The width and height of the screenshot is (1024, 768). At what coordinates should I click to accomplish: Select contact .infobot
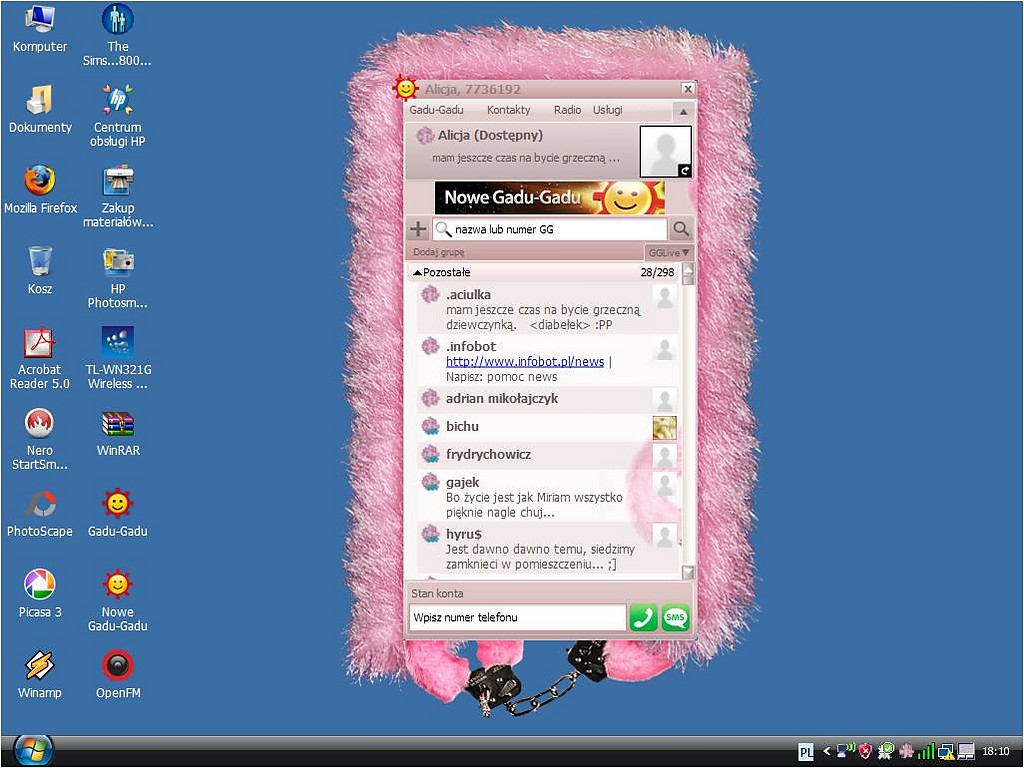pos(547,360)
